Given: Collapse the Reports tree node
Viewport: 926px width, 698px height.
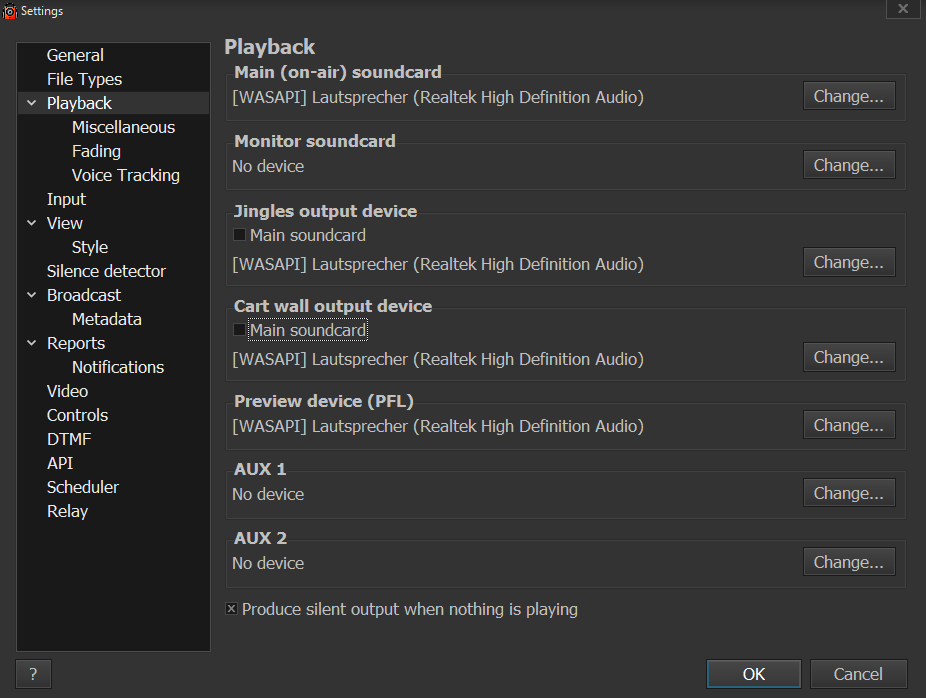Looking at the screenshot, I should coord(32,343).
